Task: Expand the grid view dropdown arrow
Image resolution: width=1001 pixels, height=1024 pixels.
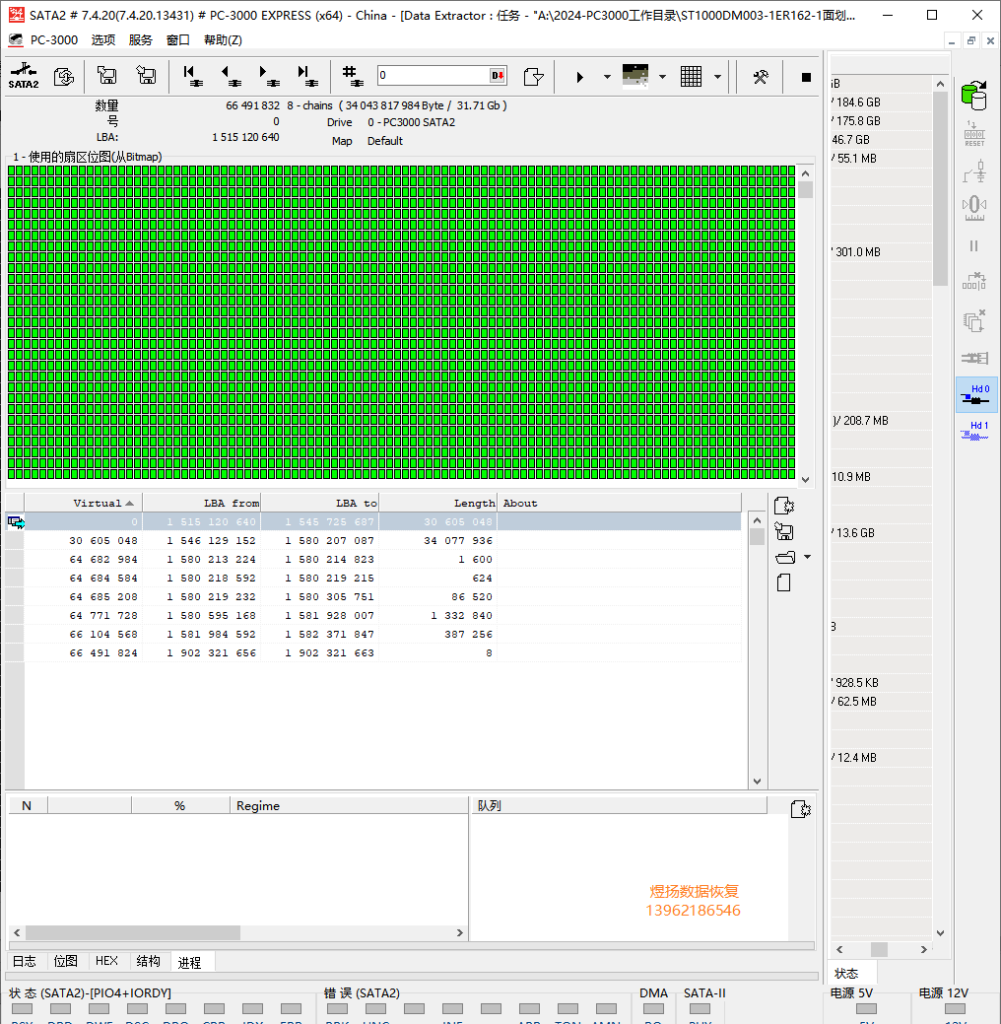Action: [x=717, y=77]
